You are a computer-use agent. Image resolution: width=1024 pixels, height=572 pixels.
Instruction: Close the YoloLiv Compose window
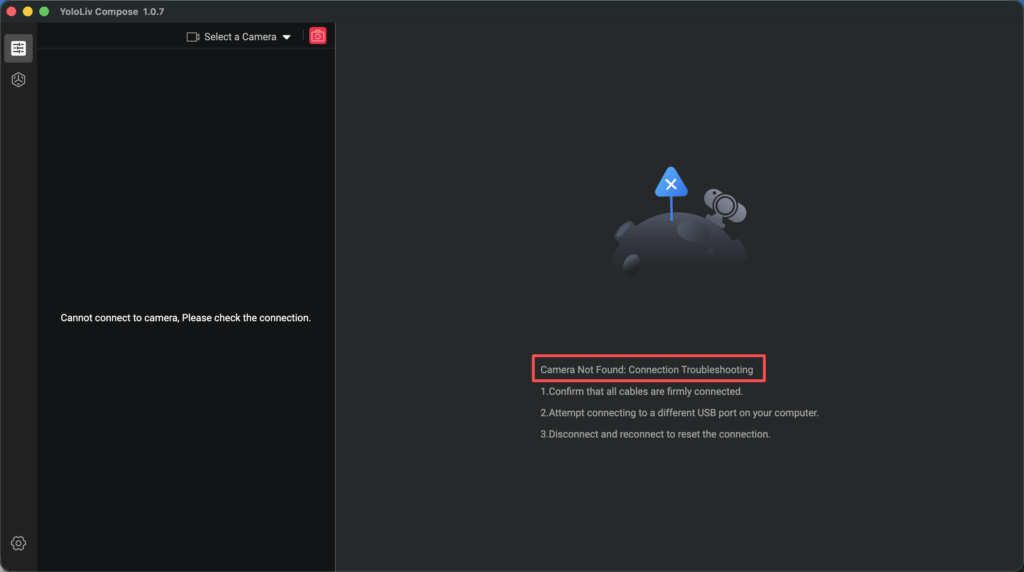12,11
